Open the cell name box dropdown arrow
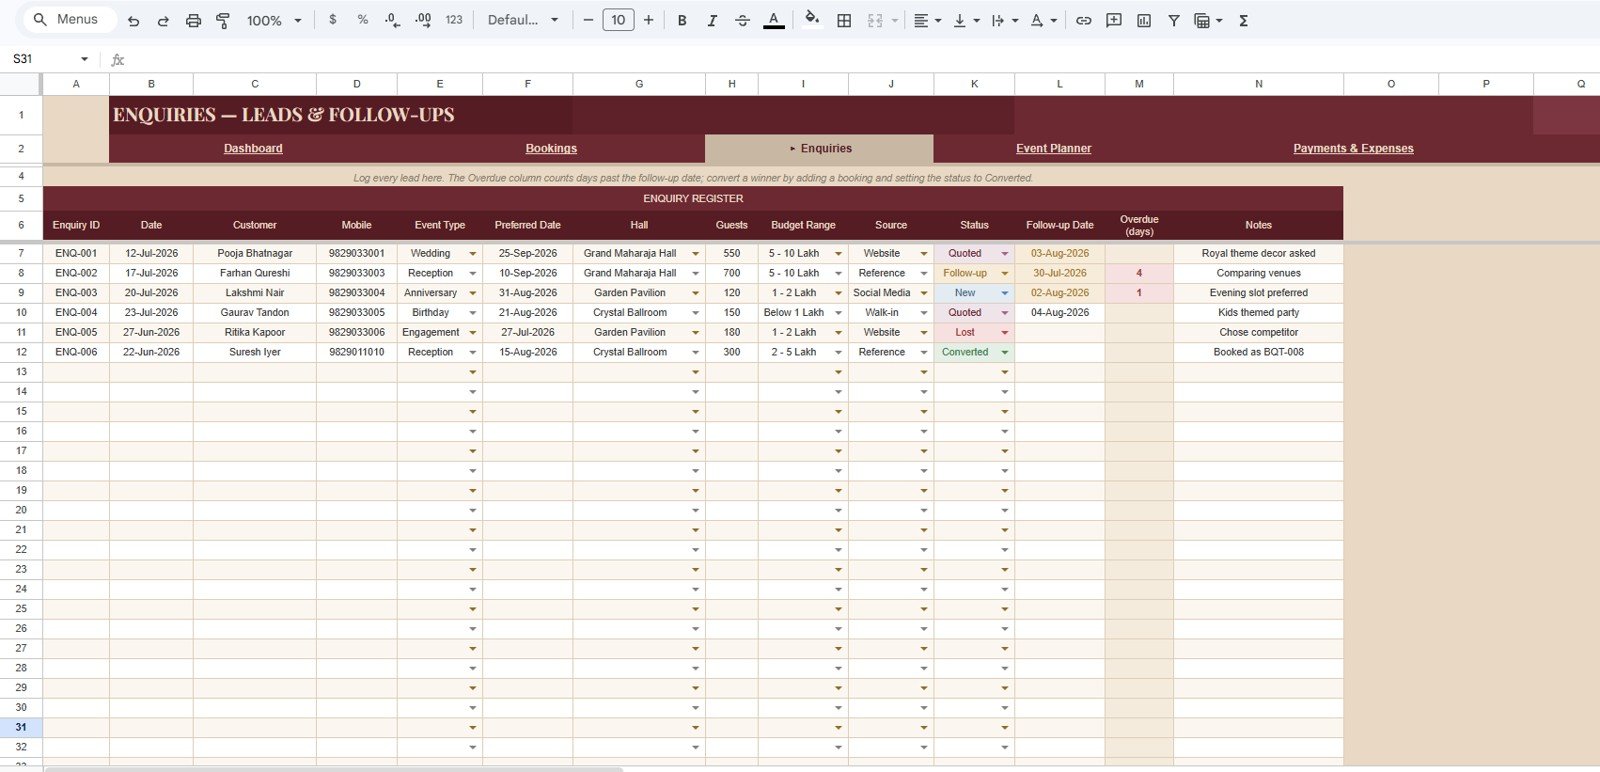The image size is (1600, 772). [84, 59]
